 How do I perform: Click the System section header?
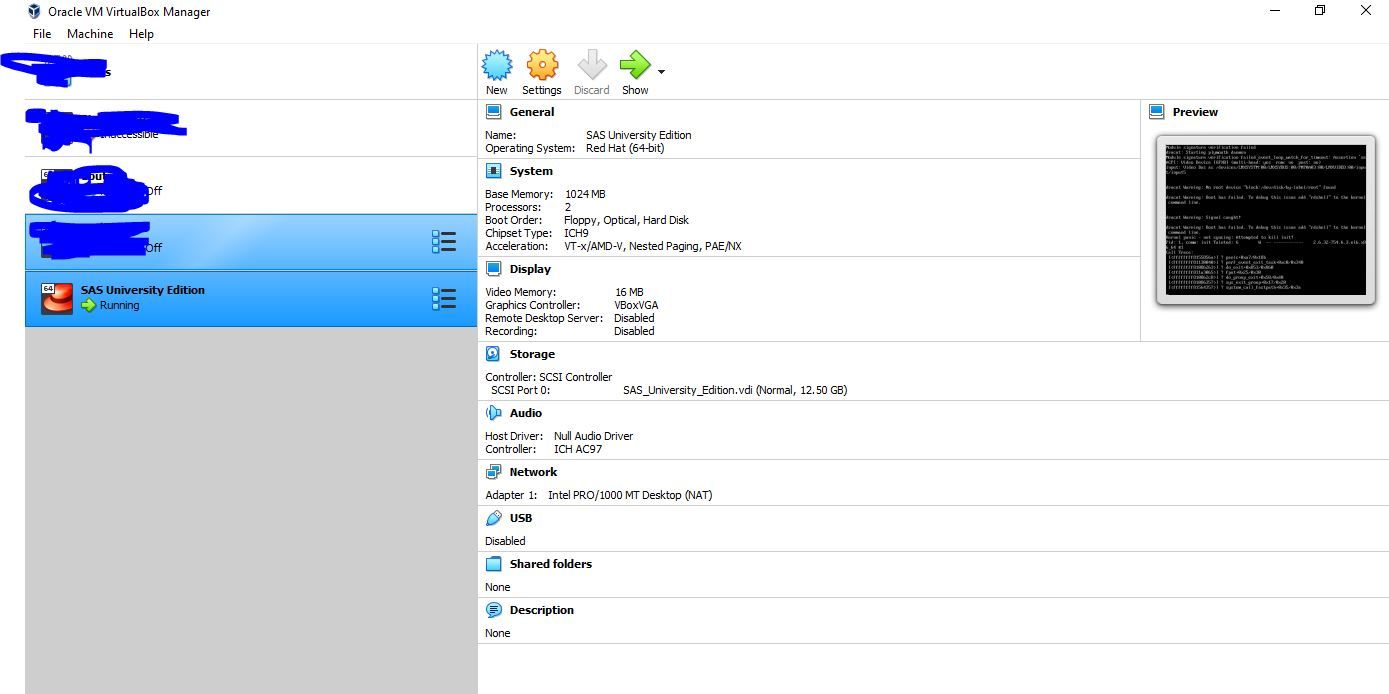pyautogui.click(x=531, y=171)
